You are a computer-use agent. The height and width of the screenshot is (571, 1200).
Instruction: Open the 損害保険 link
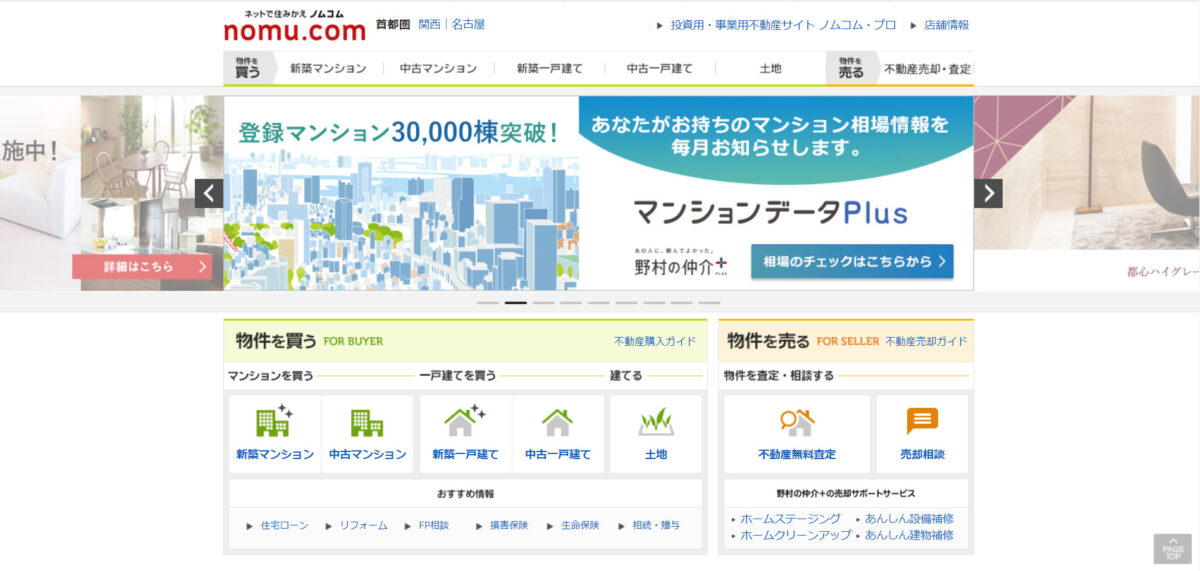509,525
